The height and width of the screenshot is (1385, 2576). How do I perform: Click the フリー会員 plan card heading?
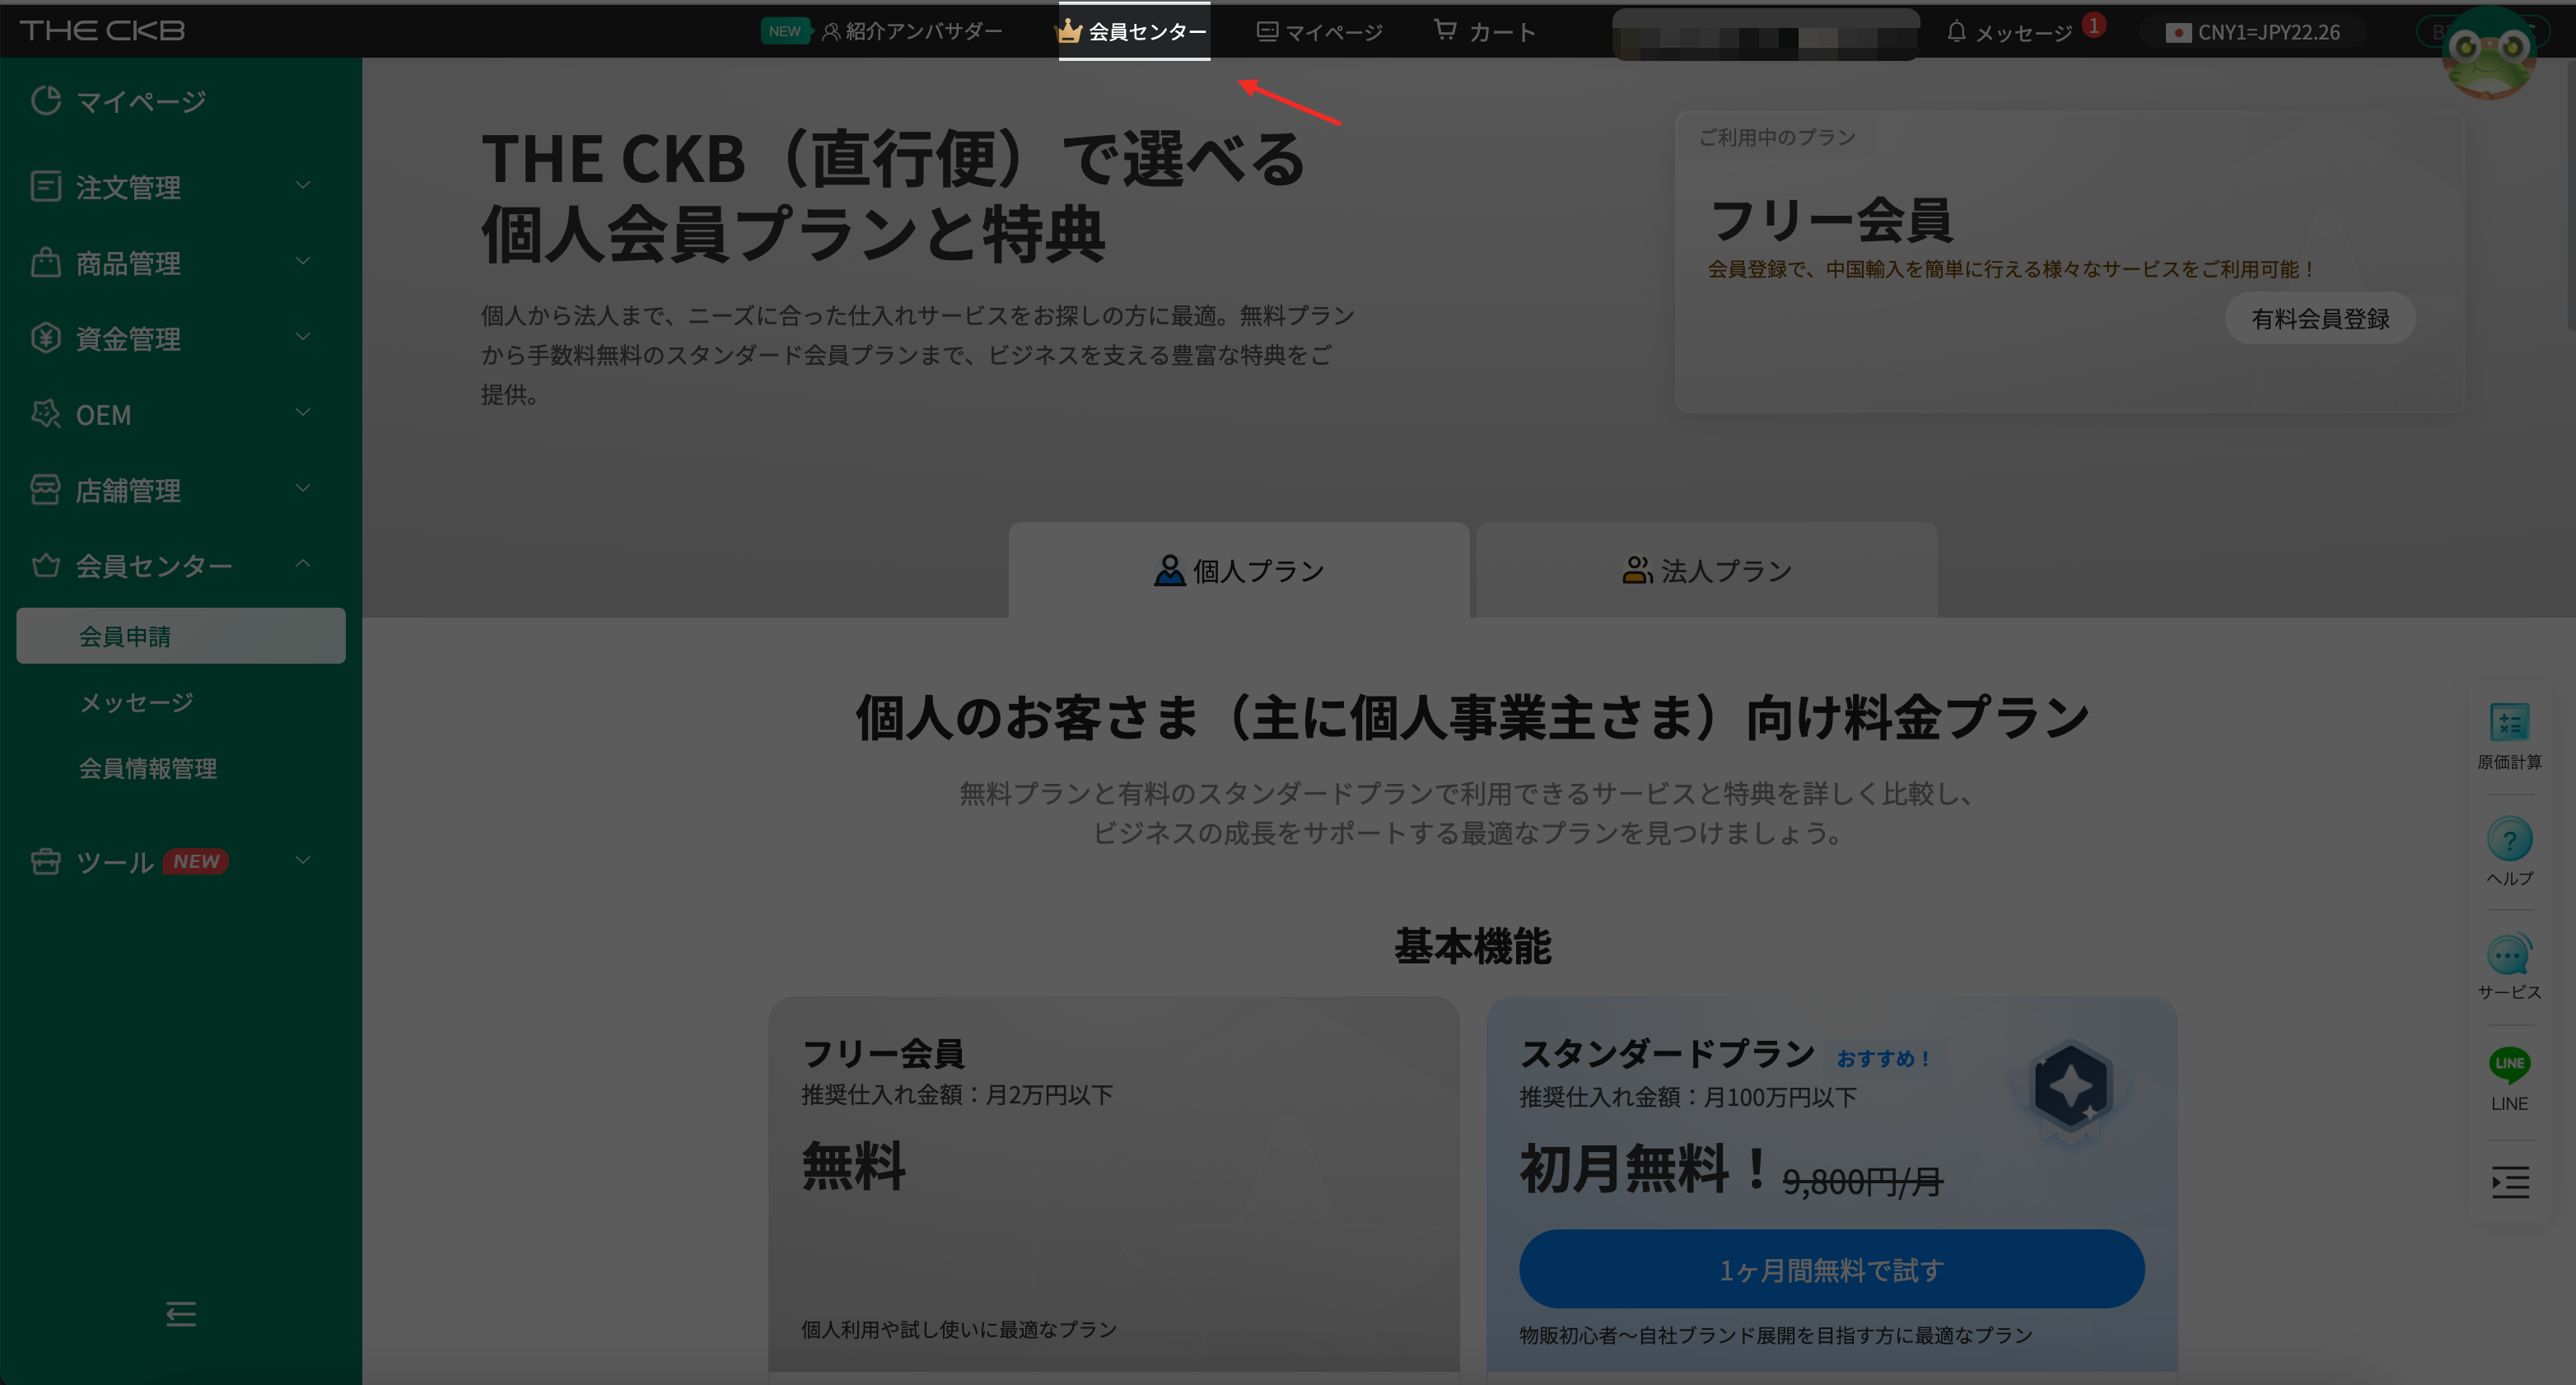pyautogui.click(x=883, y=1053)
